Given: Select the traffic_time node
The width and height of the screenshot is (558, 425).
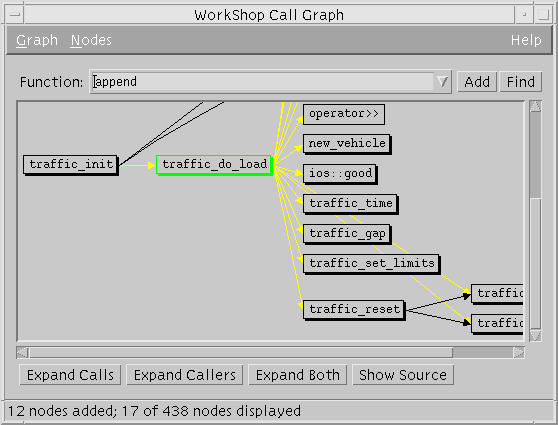Looking at the screenshot, I should pyautogui.click(x=351, y=204).
